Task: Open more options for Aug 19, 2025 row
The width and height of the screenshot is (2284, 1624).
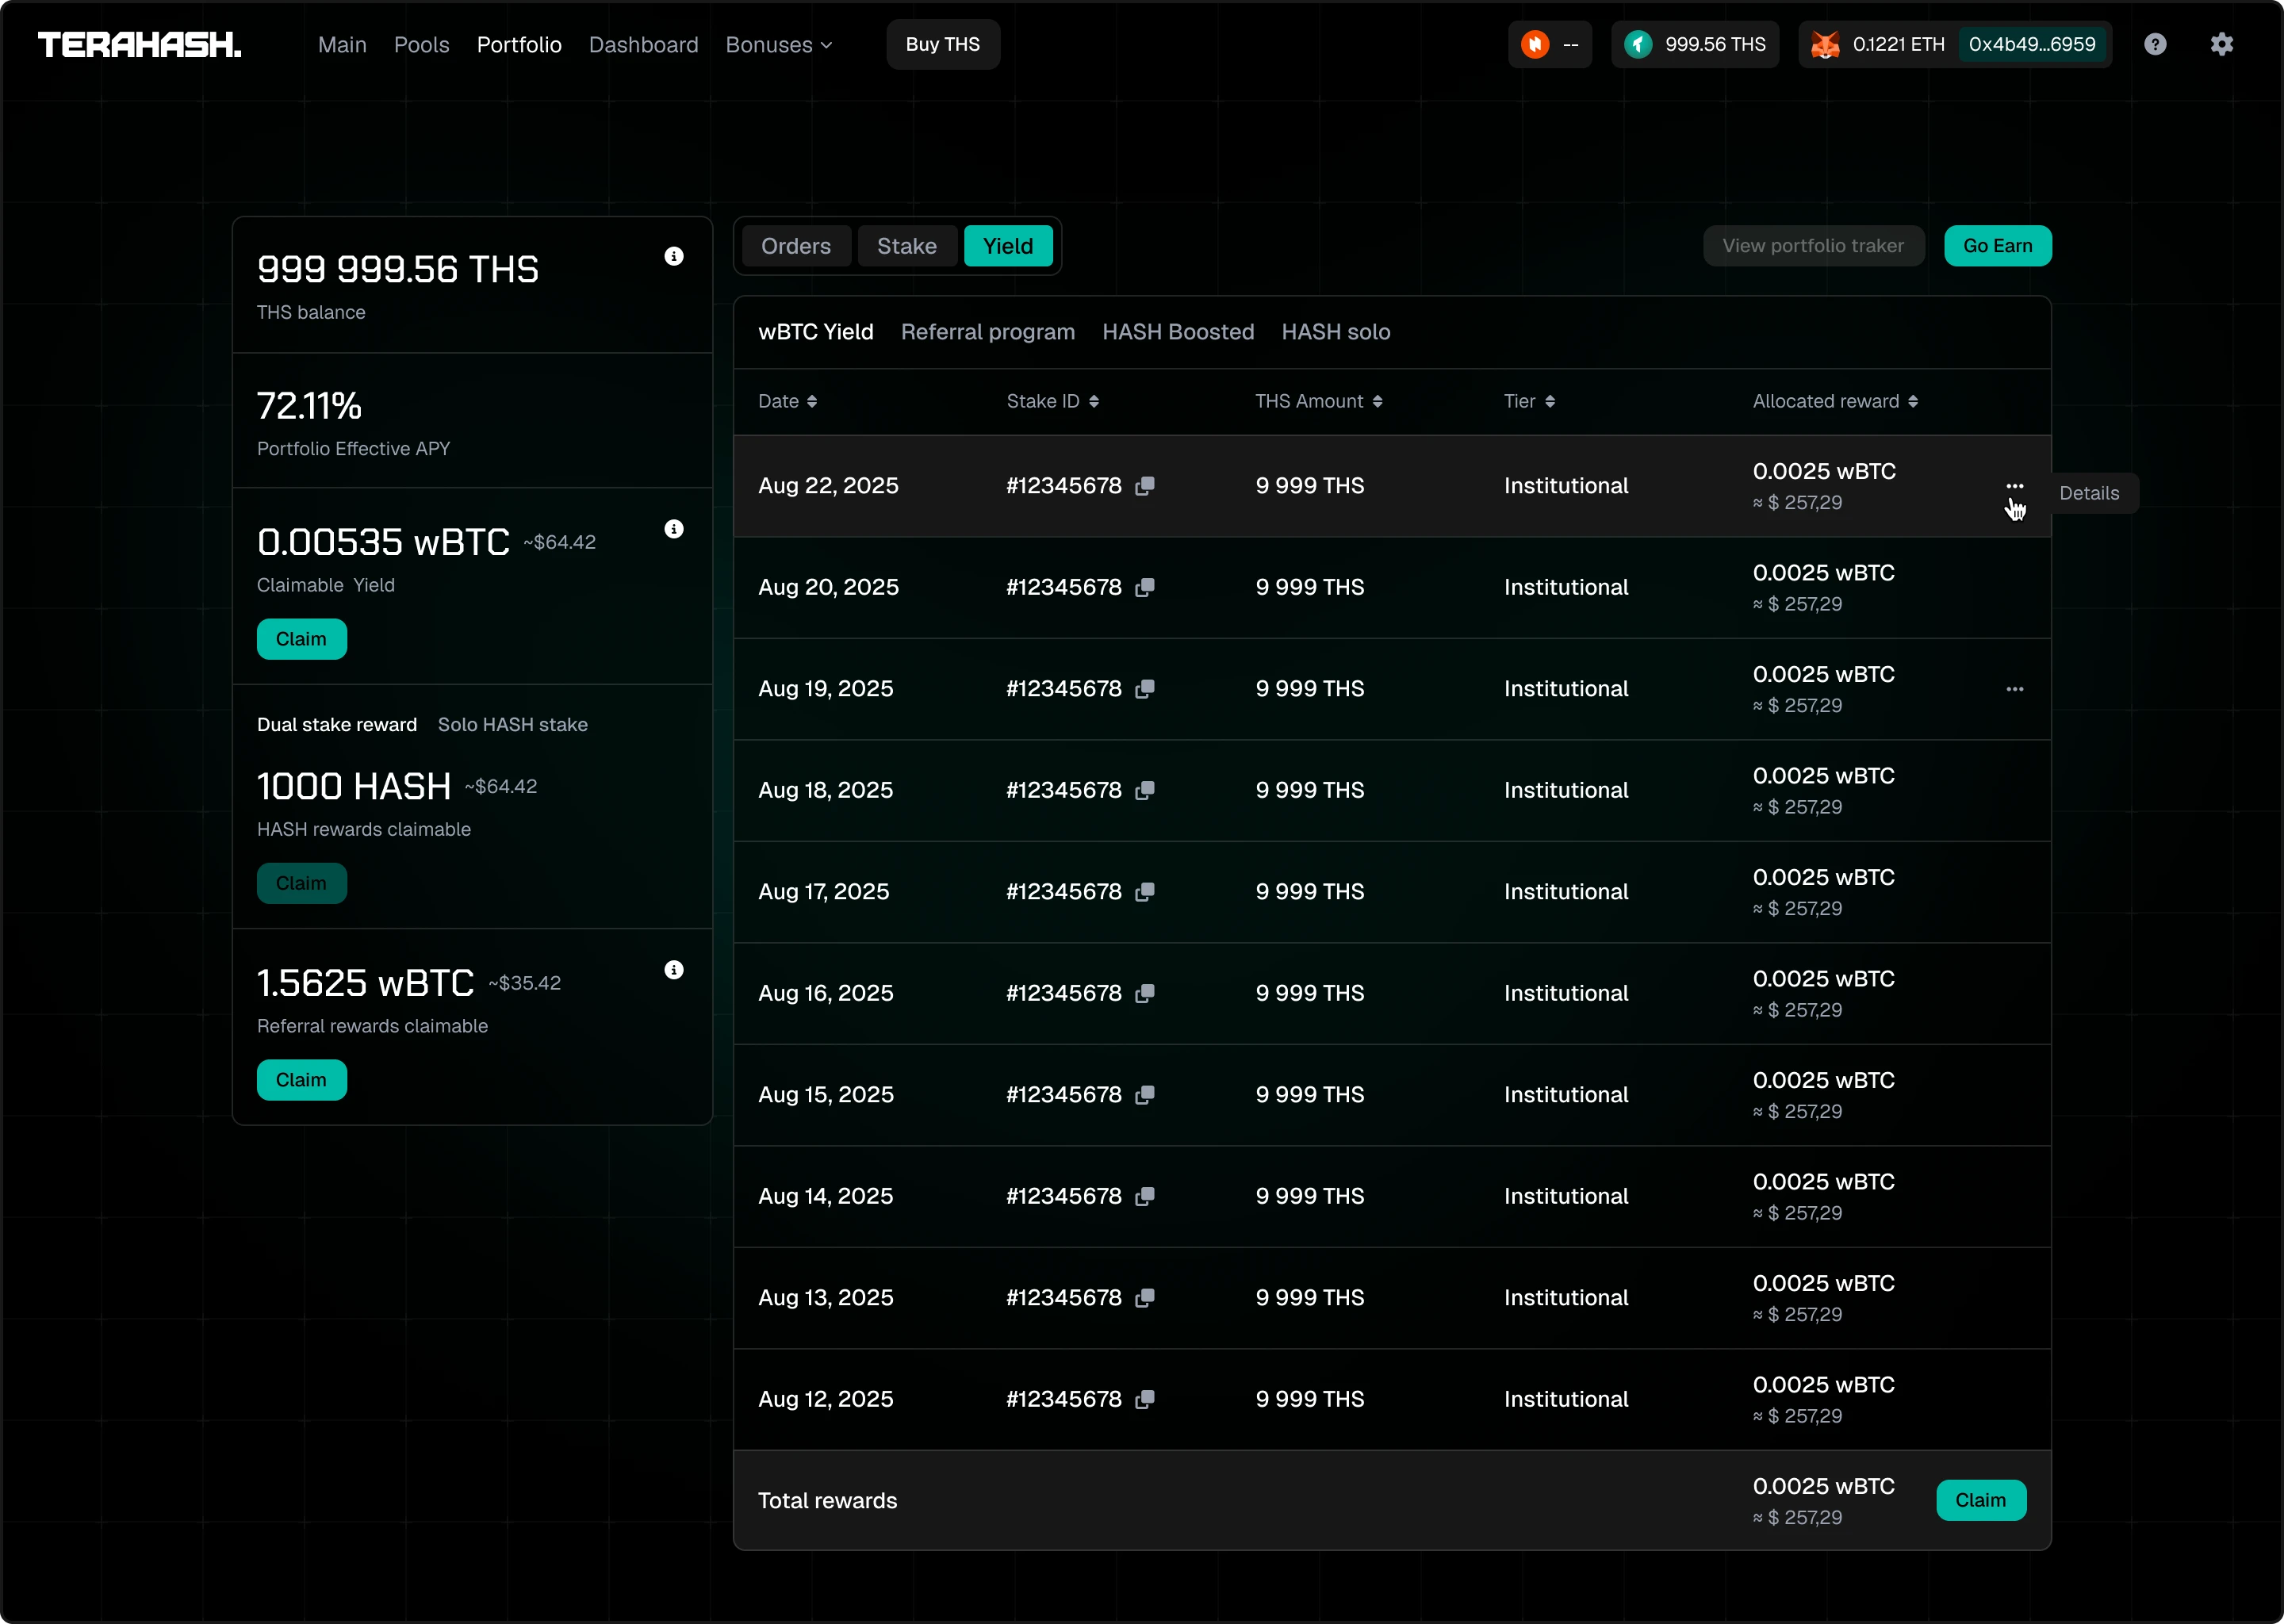Action: (2014, 689)
